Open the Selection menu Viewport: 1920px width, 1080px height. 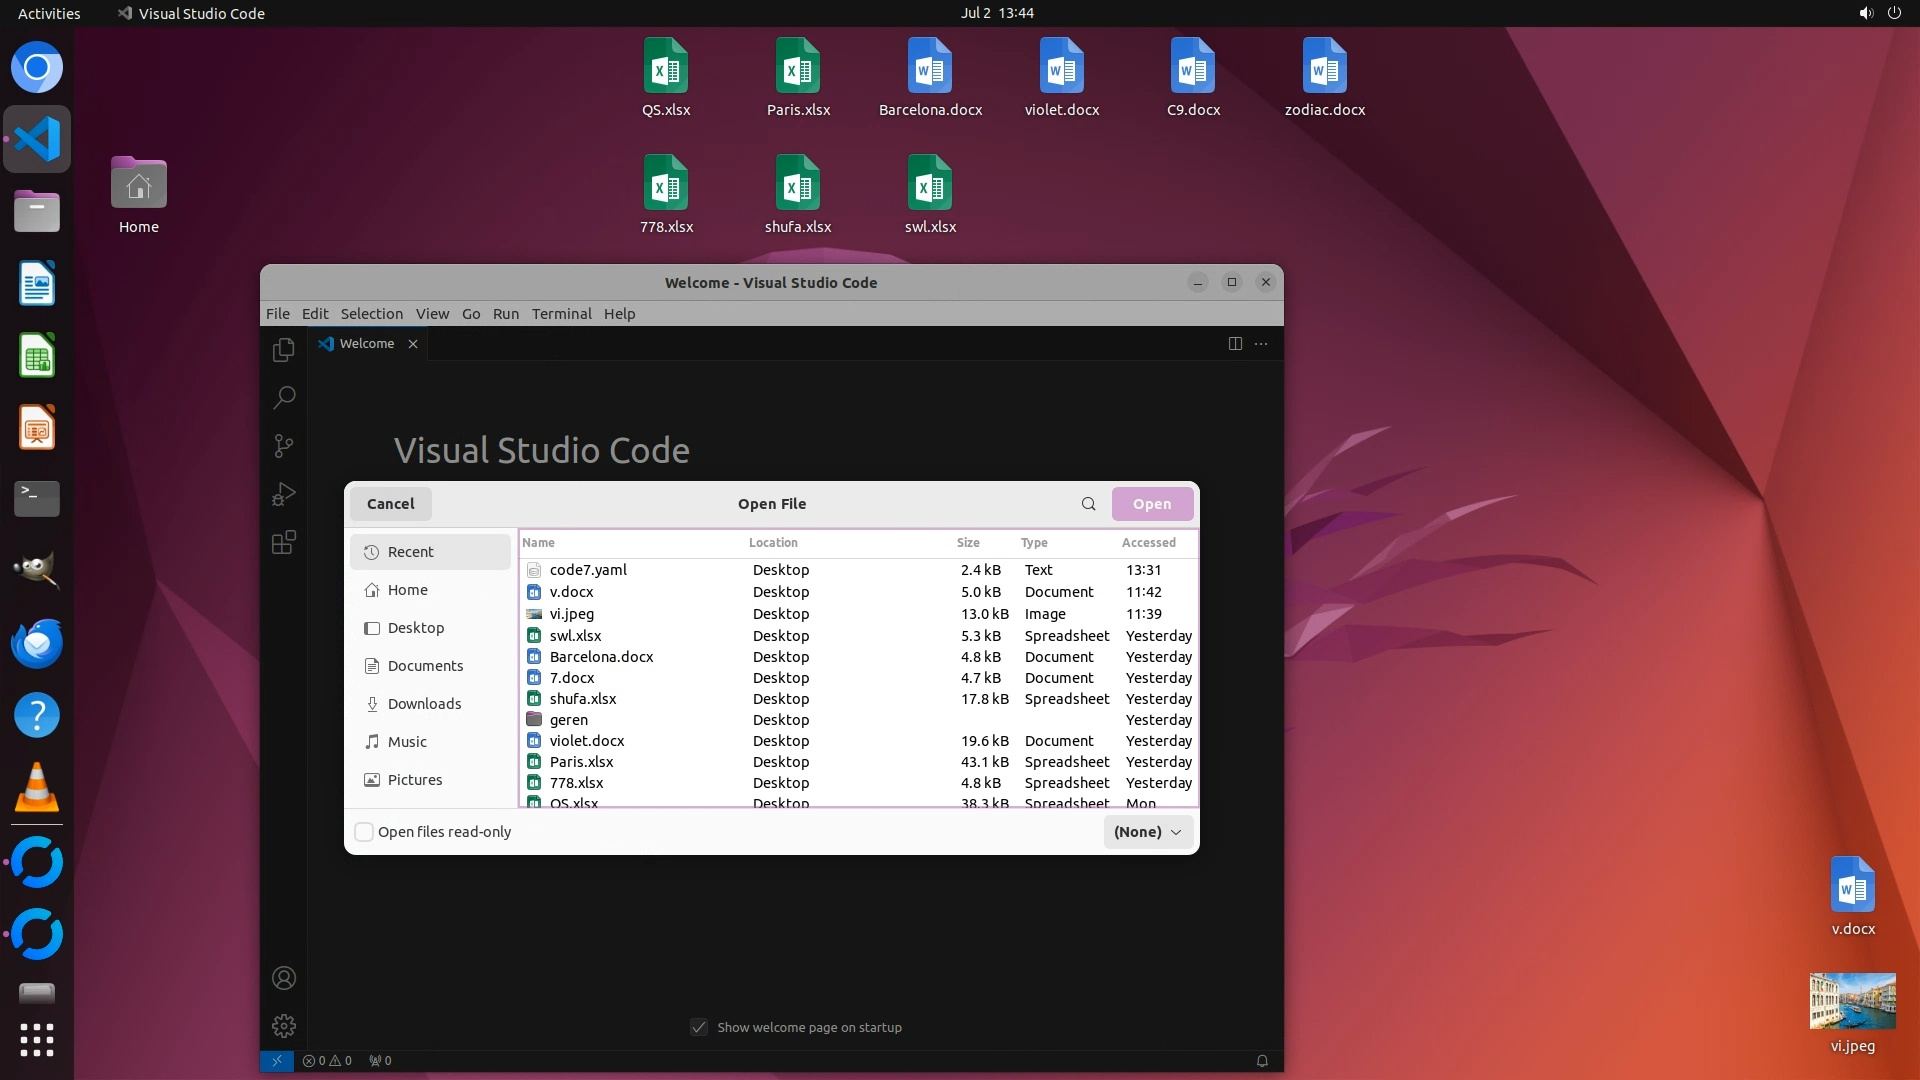(x=371, y=314)
